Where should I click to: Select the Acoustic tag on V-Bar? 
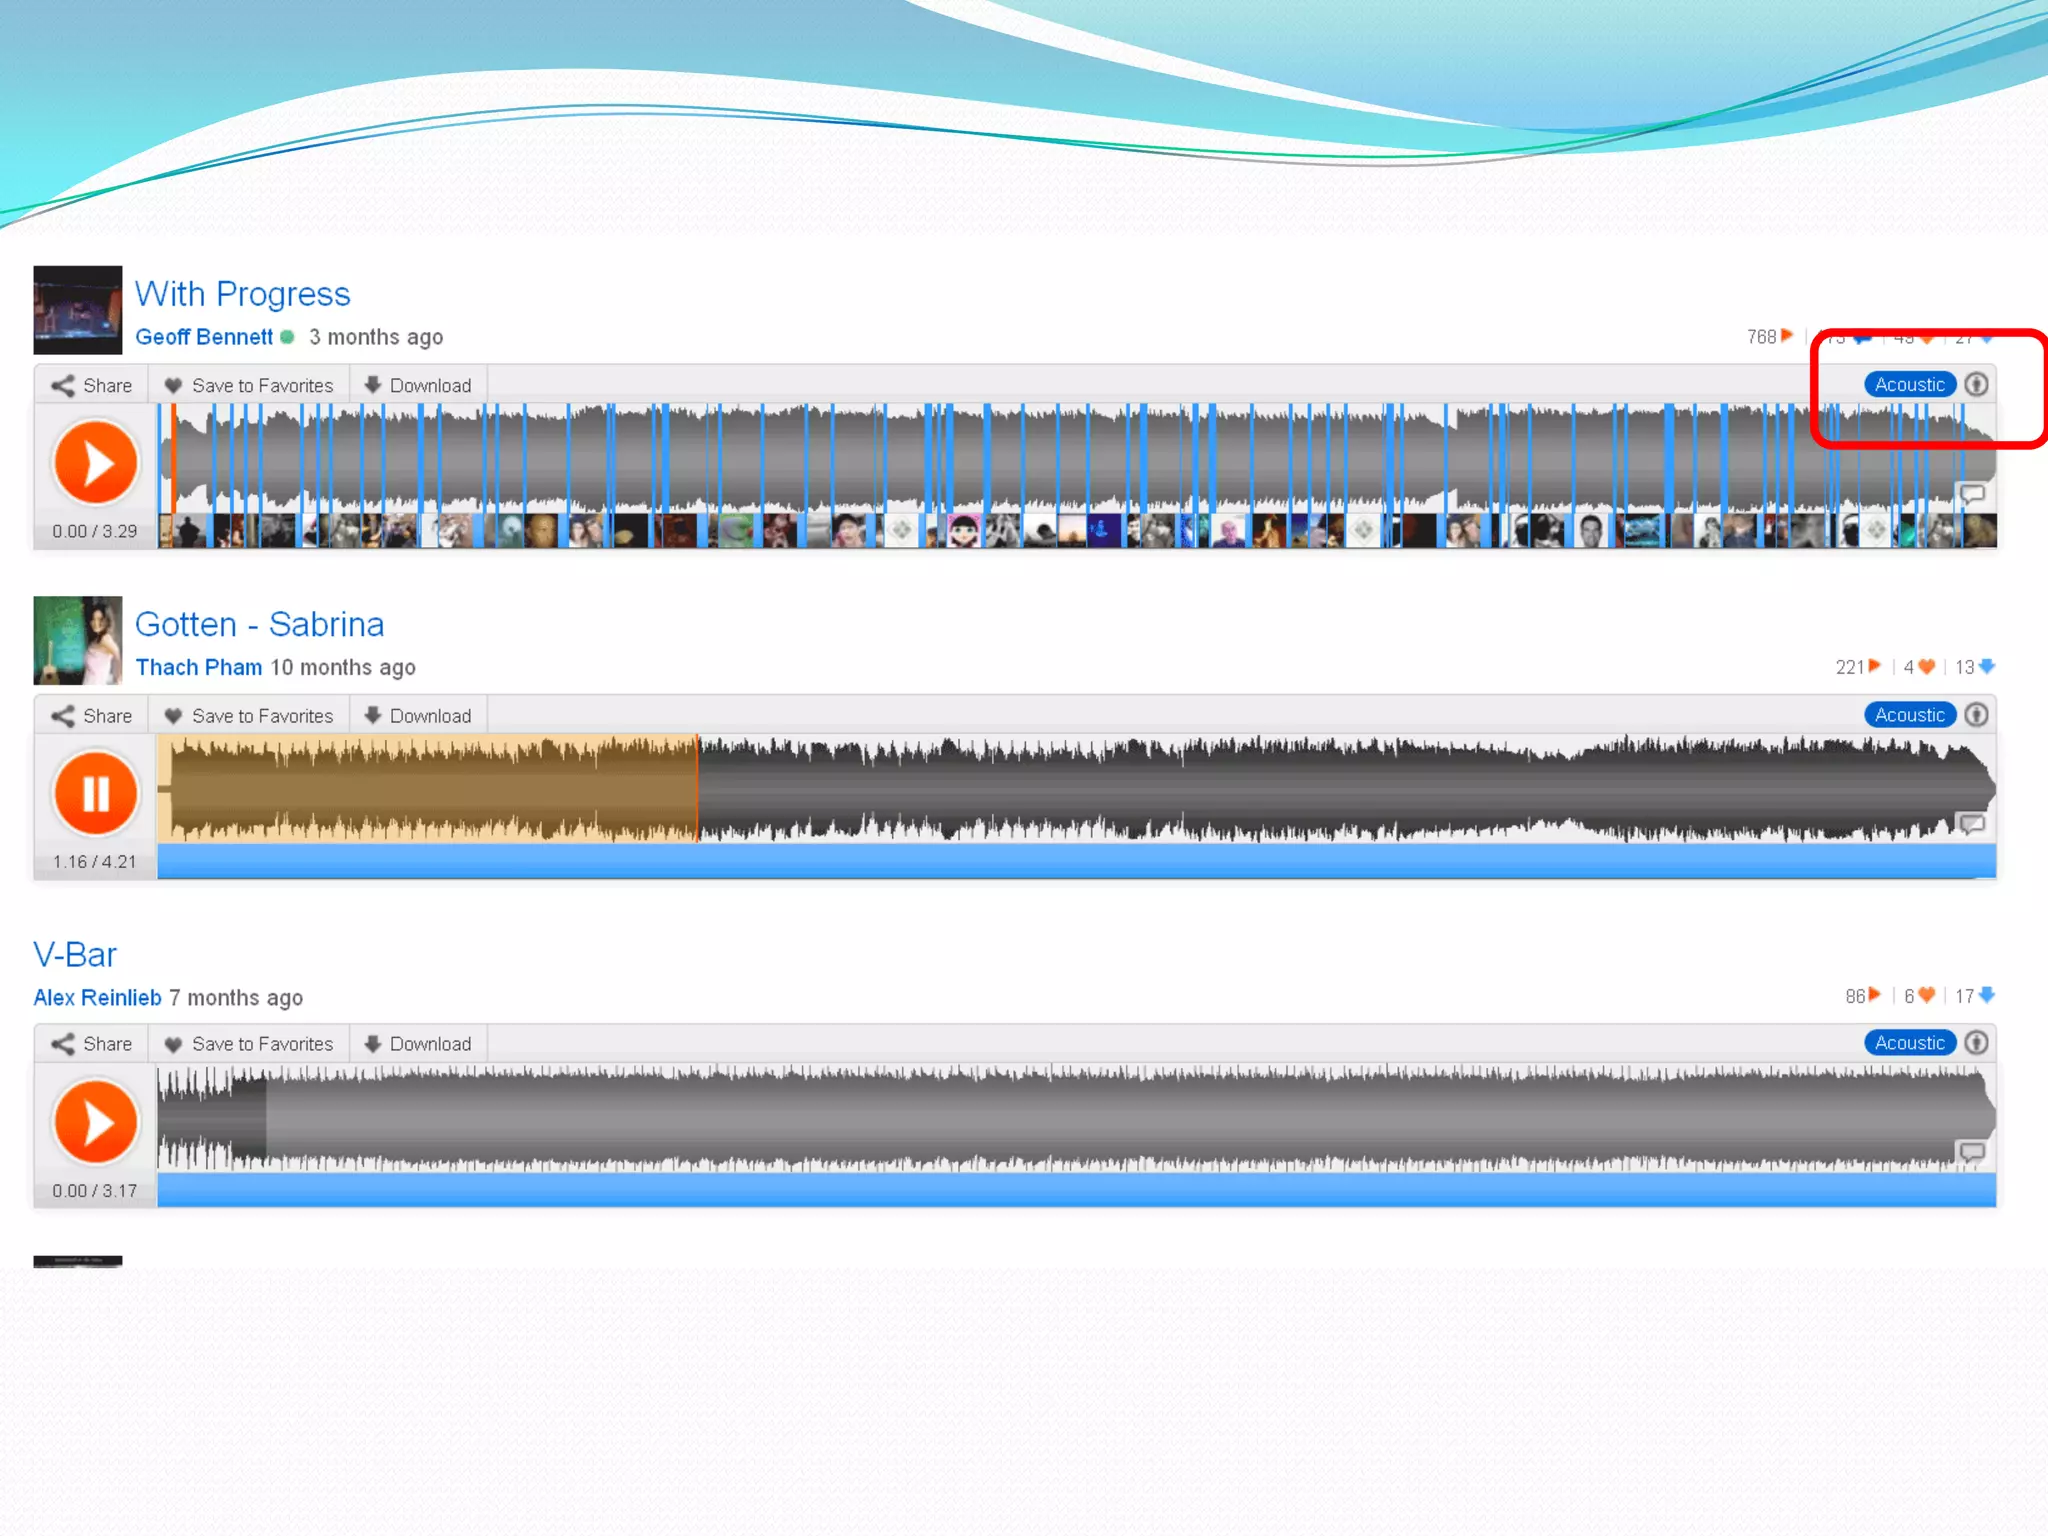point(1909,1043)
